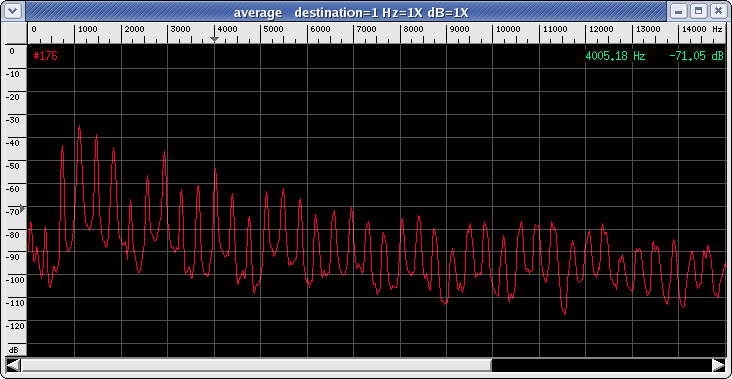Click the 4005.18 Hz frequency readout

[x=615, y=56]
